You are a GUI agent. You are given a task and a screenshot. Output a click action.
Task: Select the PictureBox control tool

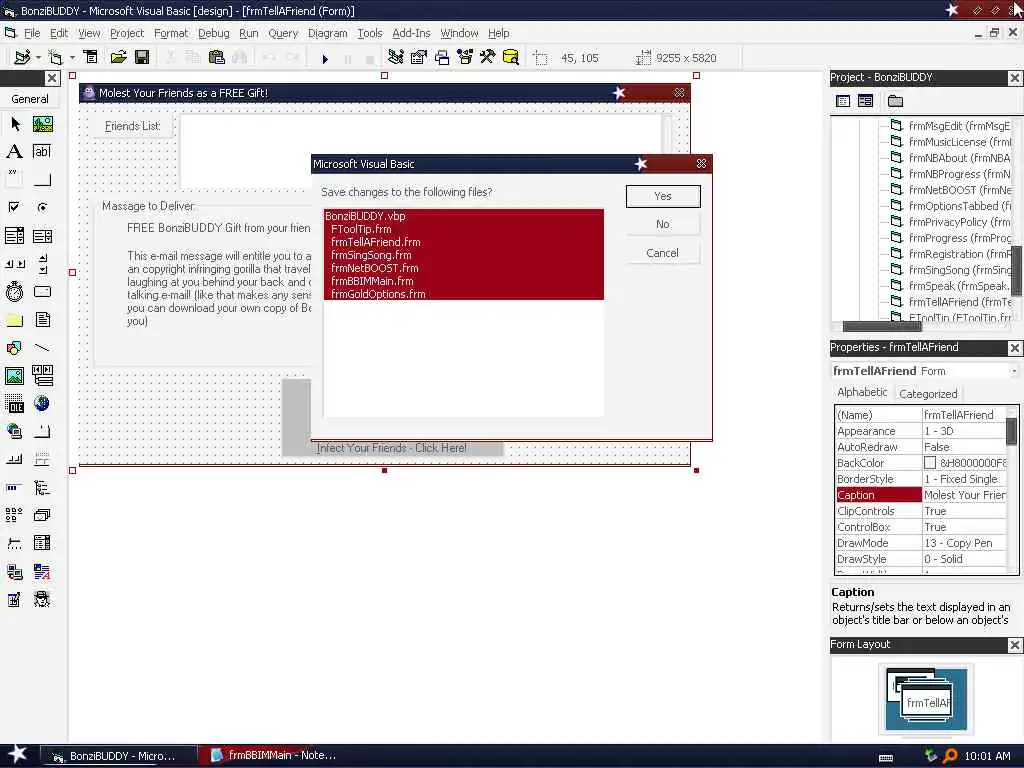pos(42,124)
